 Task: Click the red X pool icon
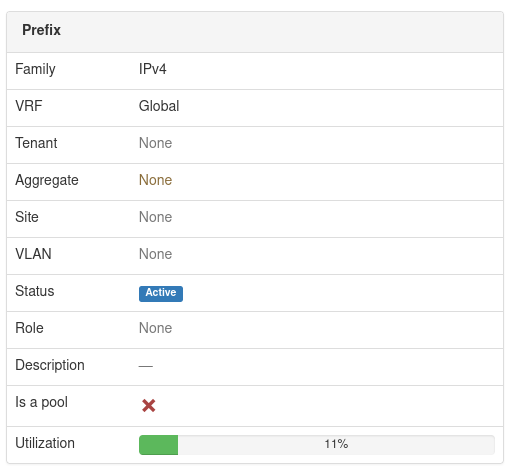coord(148,406)
